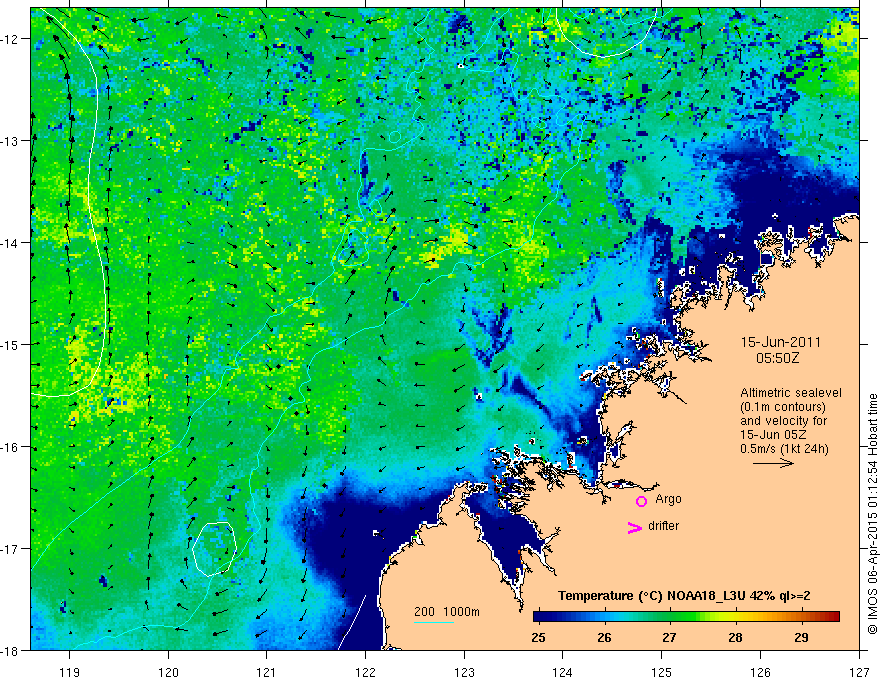Click latitude axis label -16
Screen dimensions: 880x680
11,447
